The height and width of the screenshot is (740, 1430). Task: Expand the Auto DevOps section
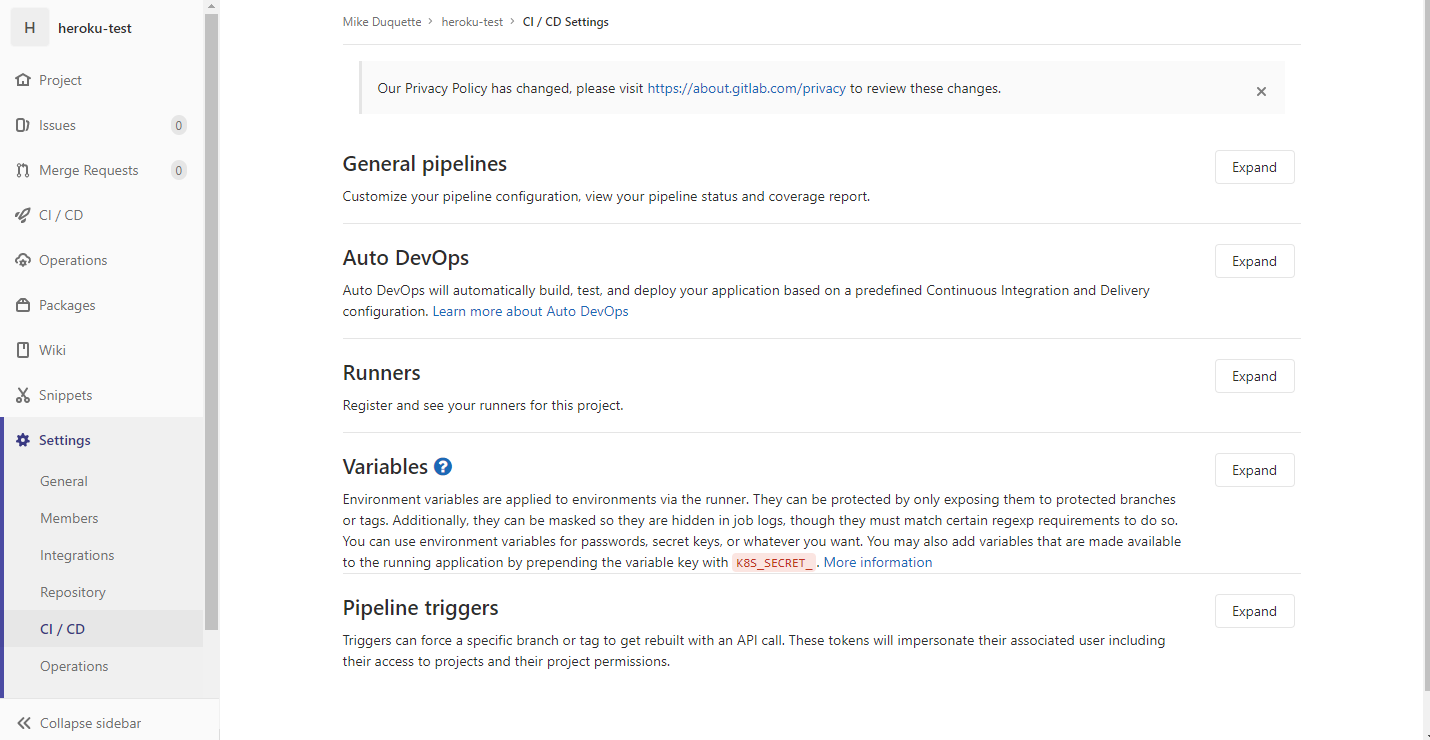(x=1254, y=261)
